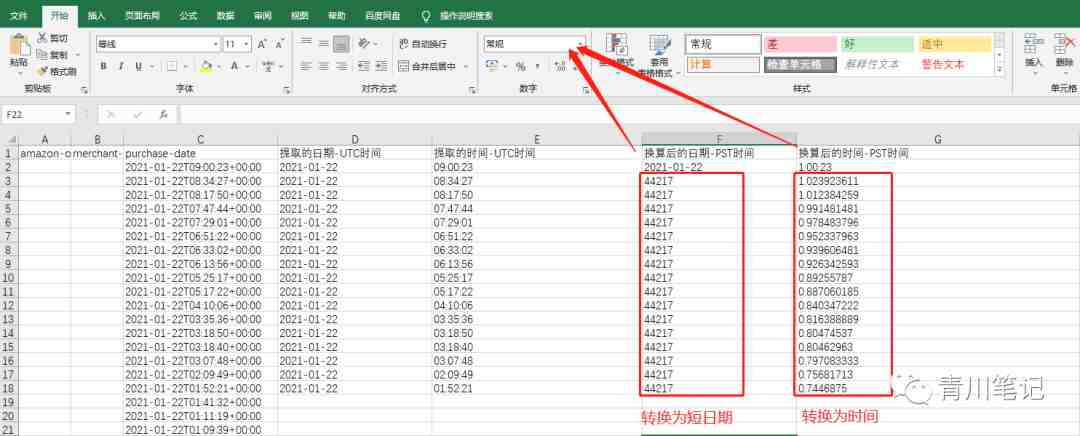Open the 文件 (File) tab
The width and height of the screenshot is (1080, 436).
coord(19,15)
